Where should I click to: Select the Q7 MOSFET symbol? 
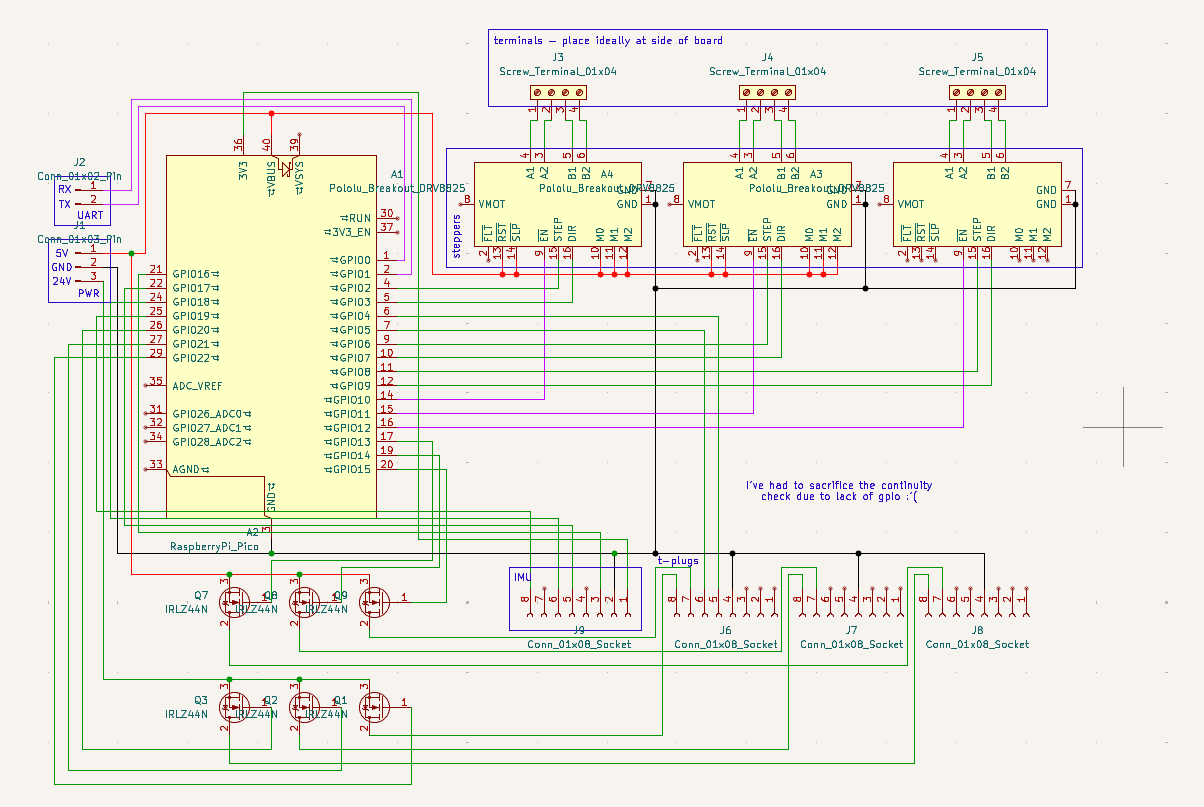click(234, 603)
